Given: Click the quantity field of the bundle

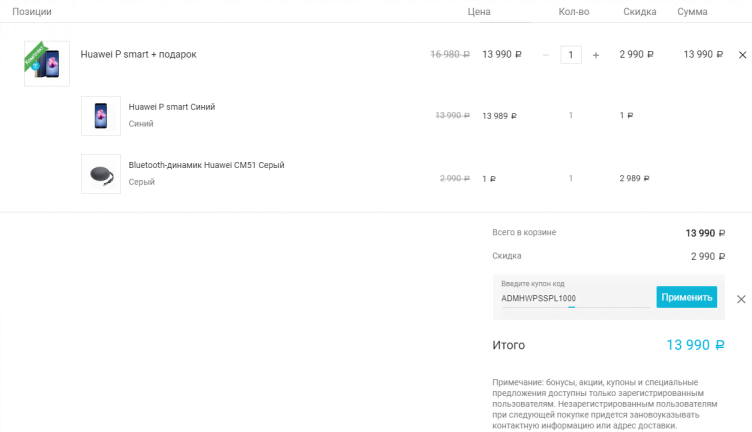Looking at the screenshot, I should (571, 55).
